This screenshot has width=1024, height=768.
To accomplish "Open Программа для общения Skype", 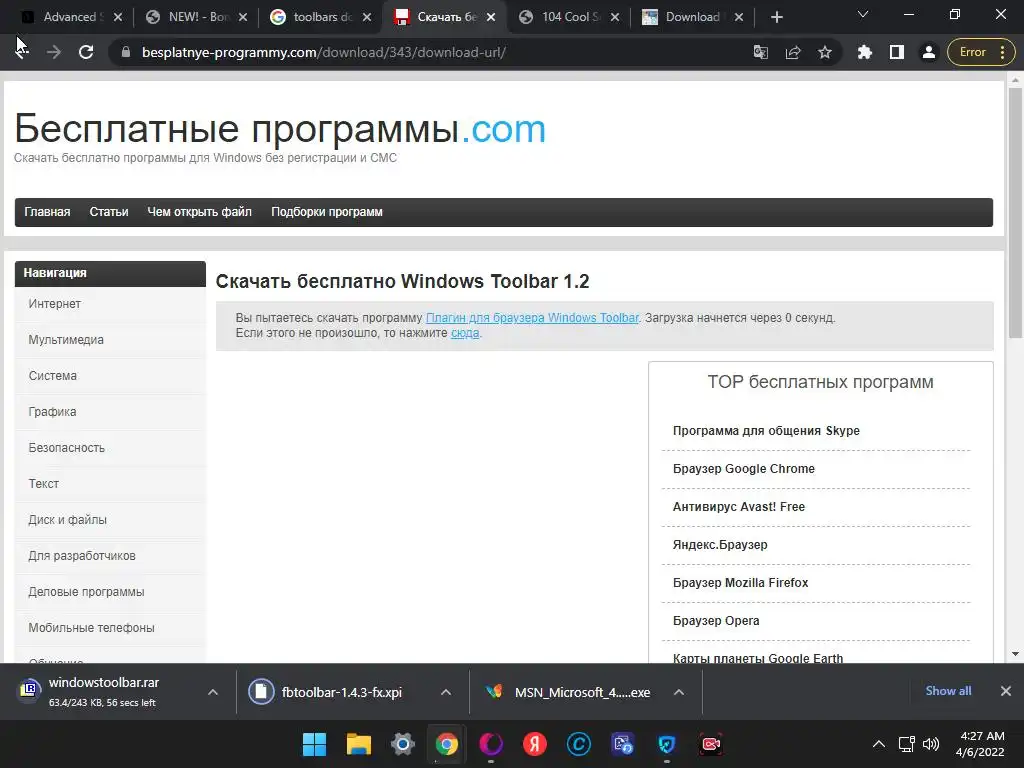I will tap(766, 430).
